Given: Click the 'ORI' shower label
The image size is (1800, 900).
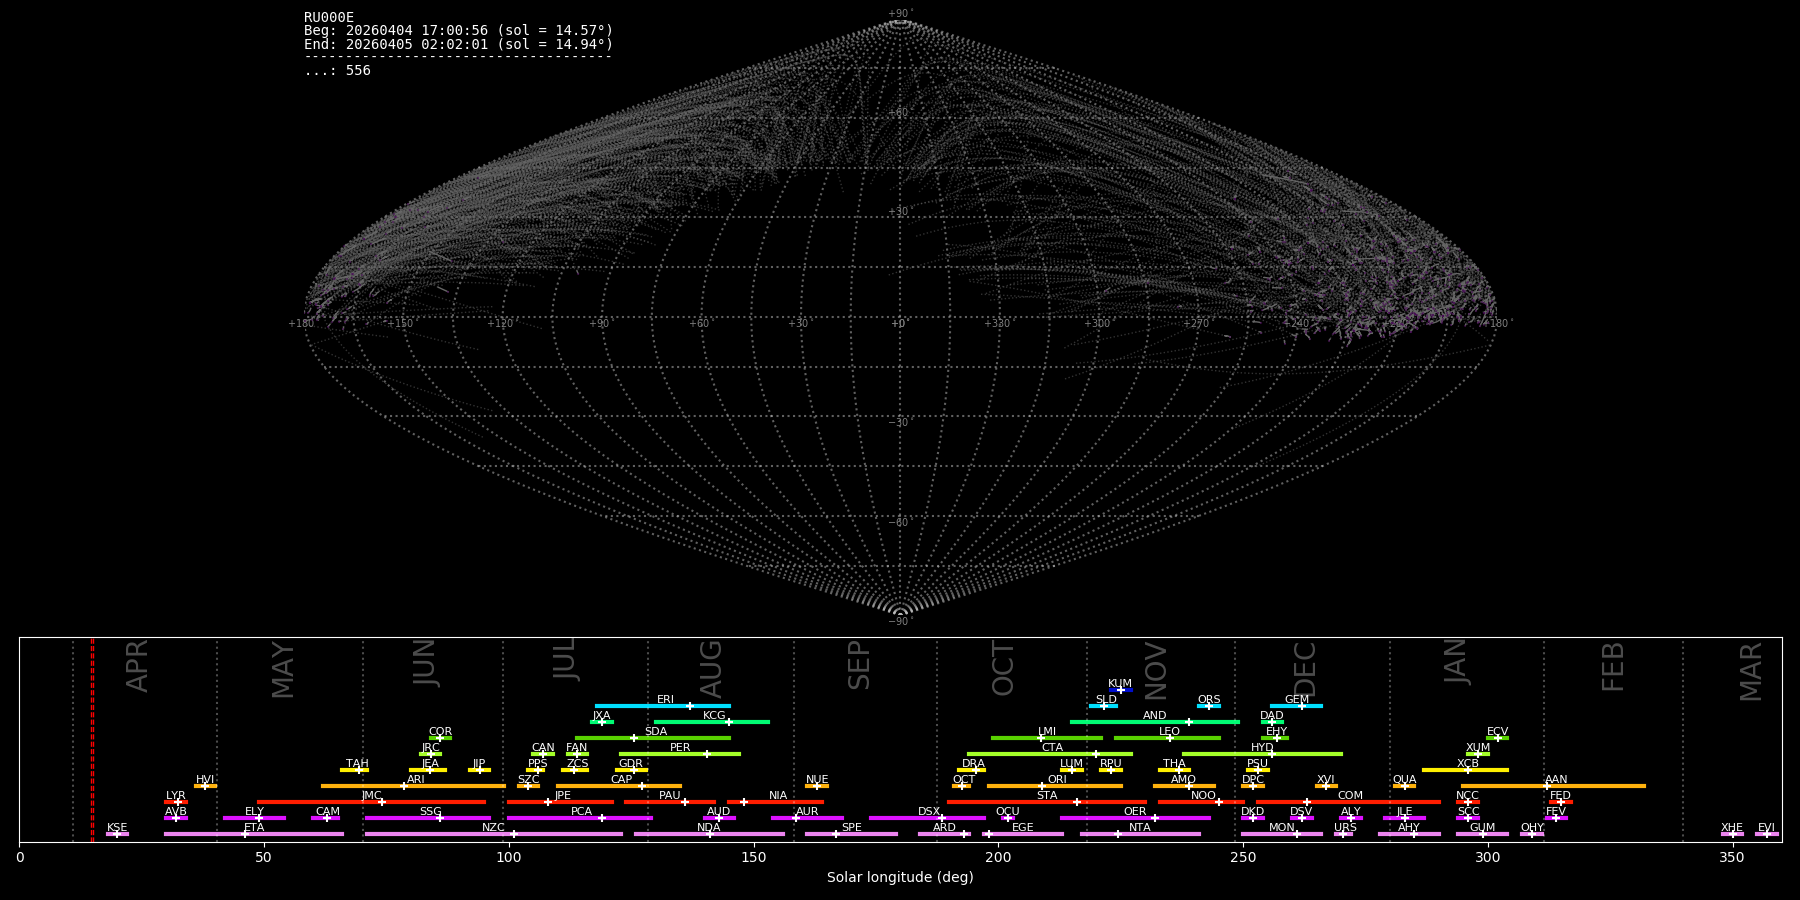Looking at the screenshot, I should pos(1057,780).
